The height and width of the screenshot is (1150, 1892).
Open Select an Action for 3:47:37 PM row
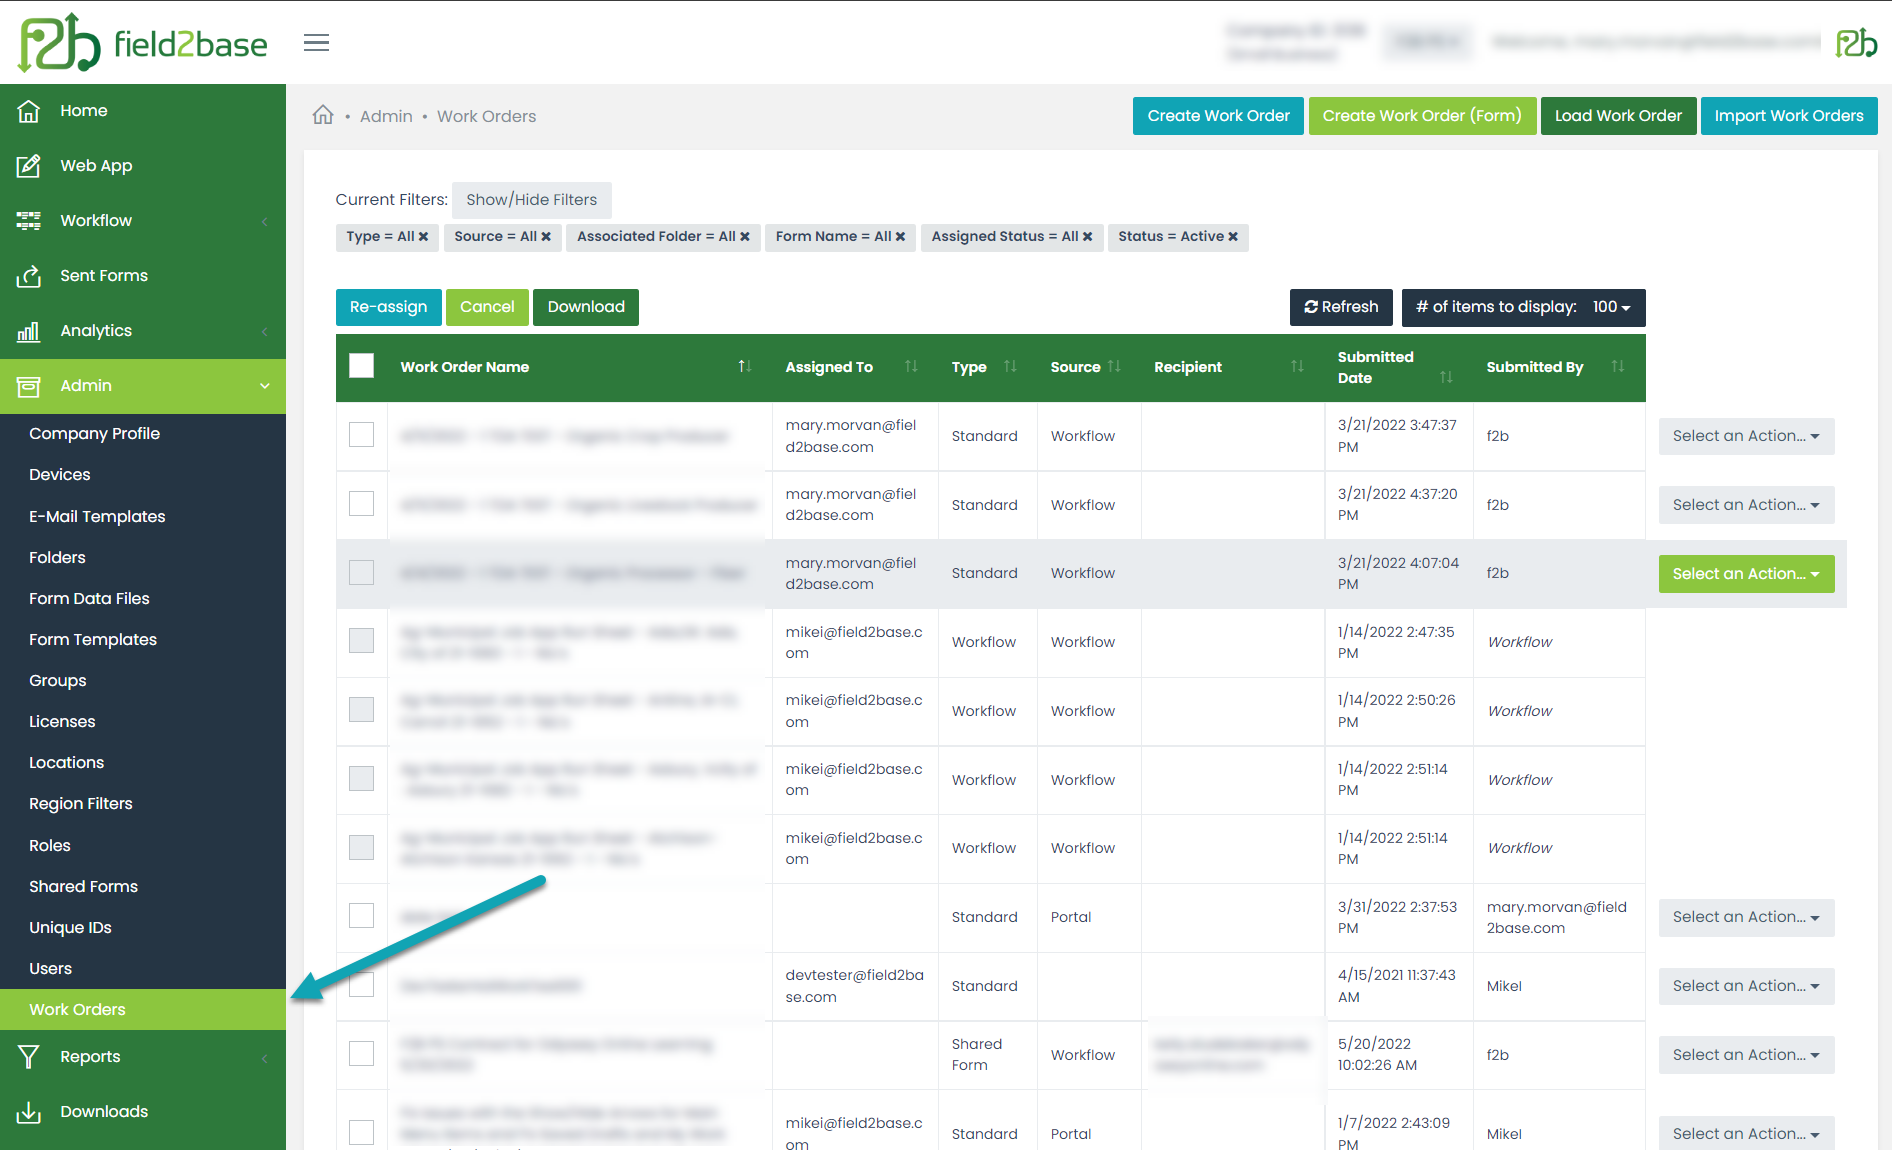pyautogui.click(x=1746, y=436)
